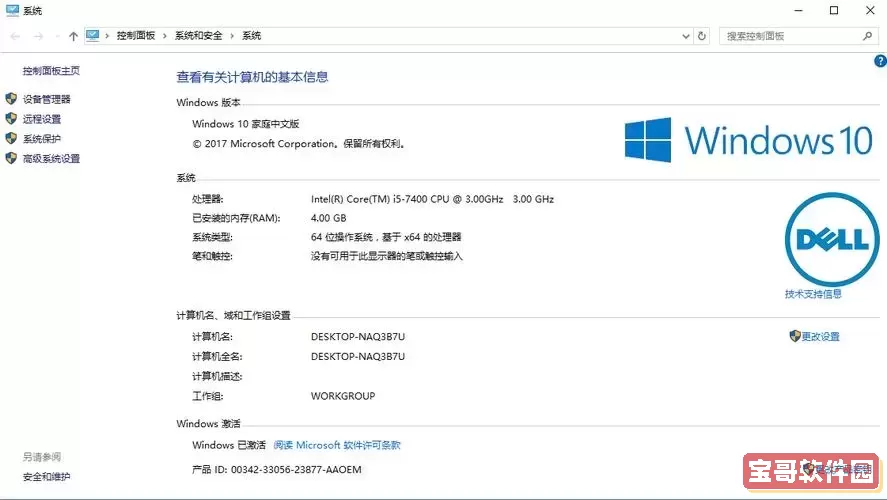The image size is (887, 500).
Task: Click the 搜索控制面板 search box
Action: click(x=798, y=36)
